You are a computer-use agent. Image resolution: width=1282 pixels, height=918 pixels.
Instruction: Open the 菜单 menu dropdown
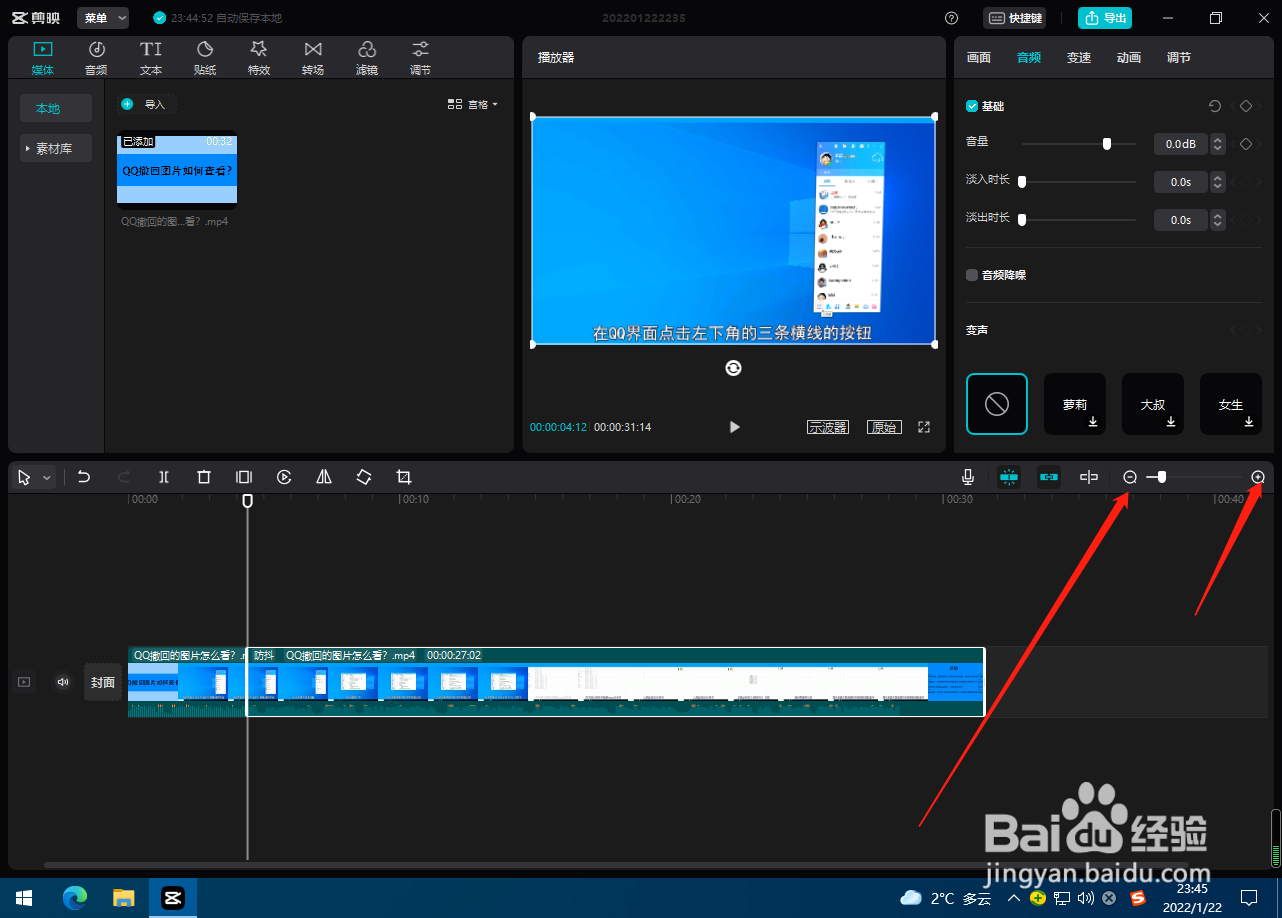pyautogui.click(x=103, y=18)
